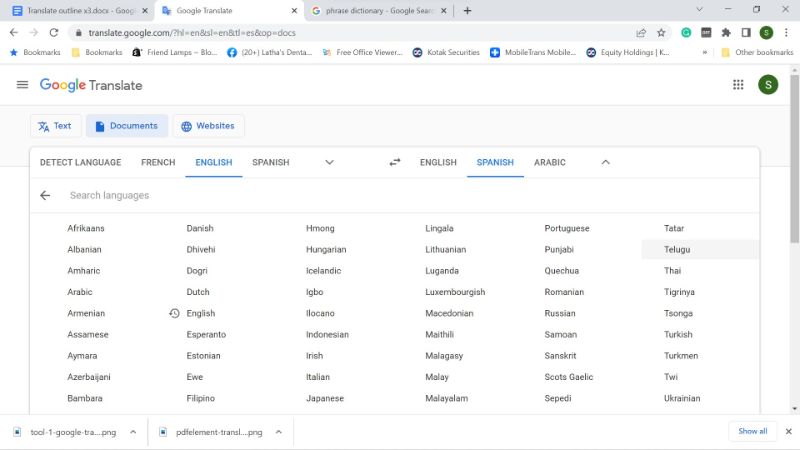Viewport: 800px width, 450px height.
Task: Show hidden bookmarks via the overflow chevron
Action: pos(705,52)
